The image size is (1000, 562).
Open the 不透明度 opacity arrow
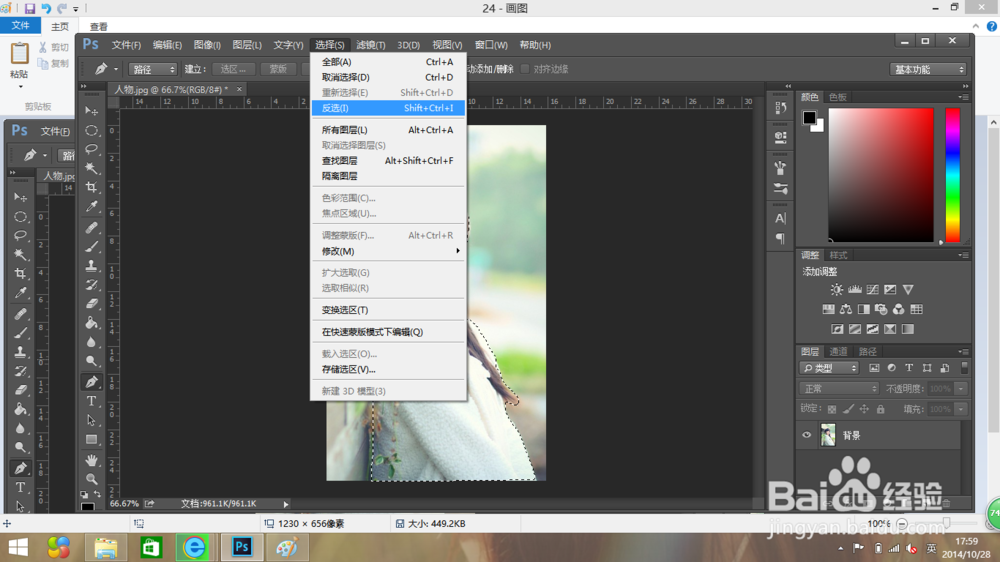click(961, 388)
